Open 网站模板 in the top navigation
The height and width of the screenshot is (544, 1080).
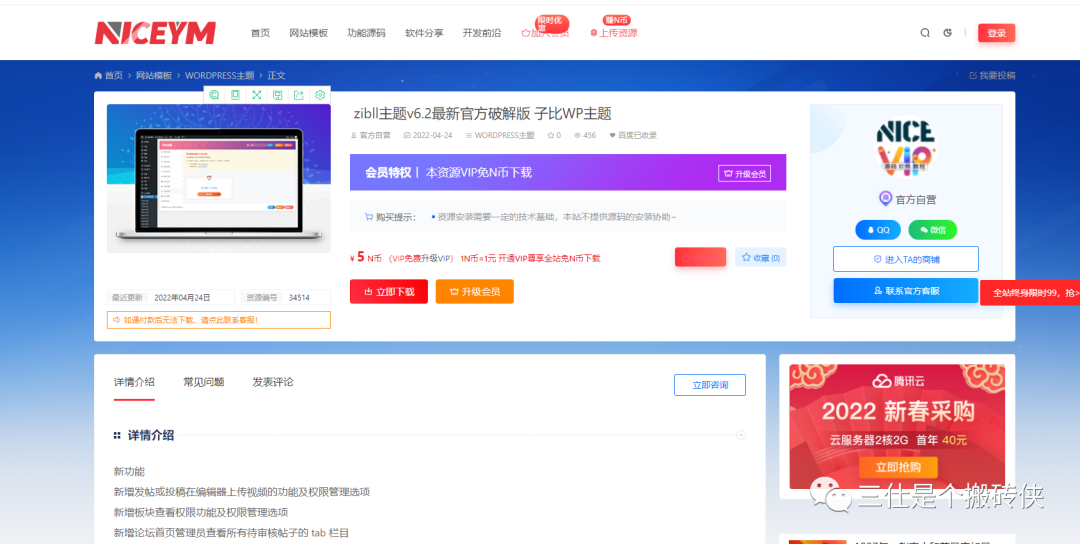pos(309,33)
